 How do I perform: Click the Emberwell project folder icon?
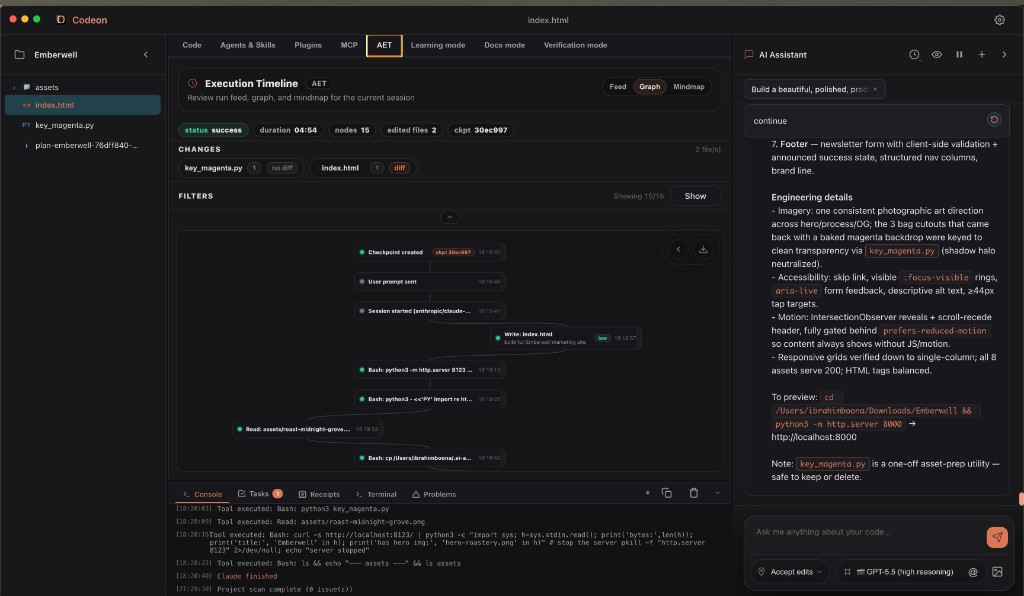(20, 55)
